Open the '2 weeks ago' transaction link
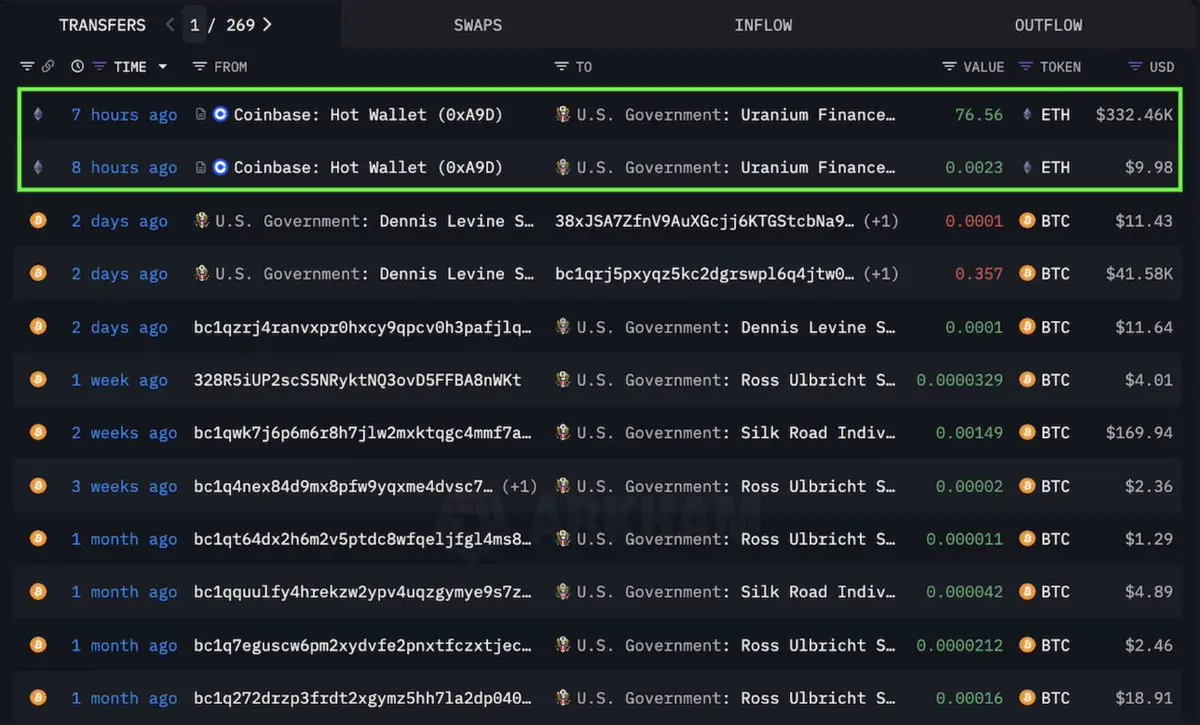 (x=124, y=433)
